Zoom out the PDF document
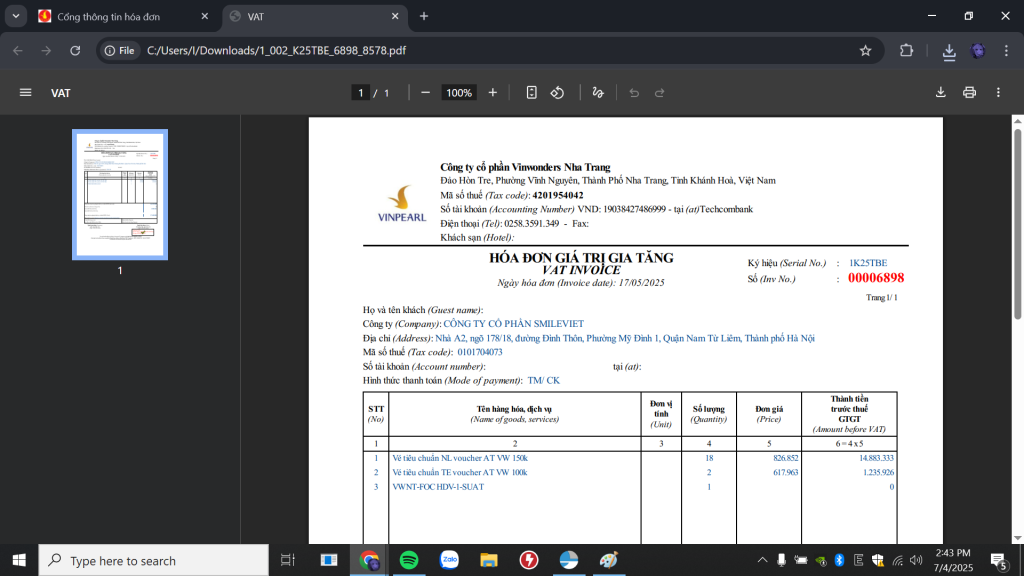Screen dimensions: 1024x576 tap(425, 93)
